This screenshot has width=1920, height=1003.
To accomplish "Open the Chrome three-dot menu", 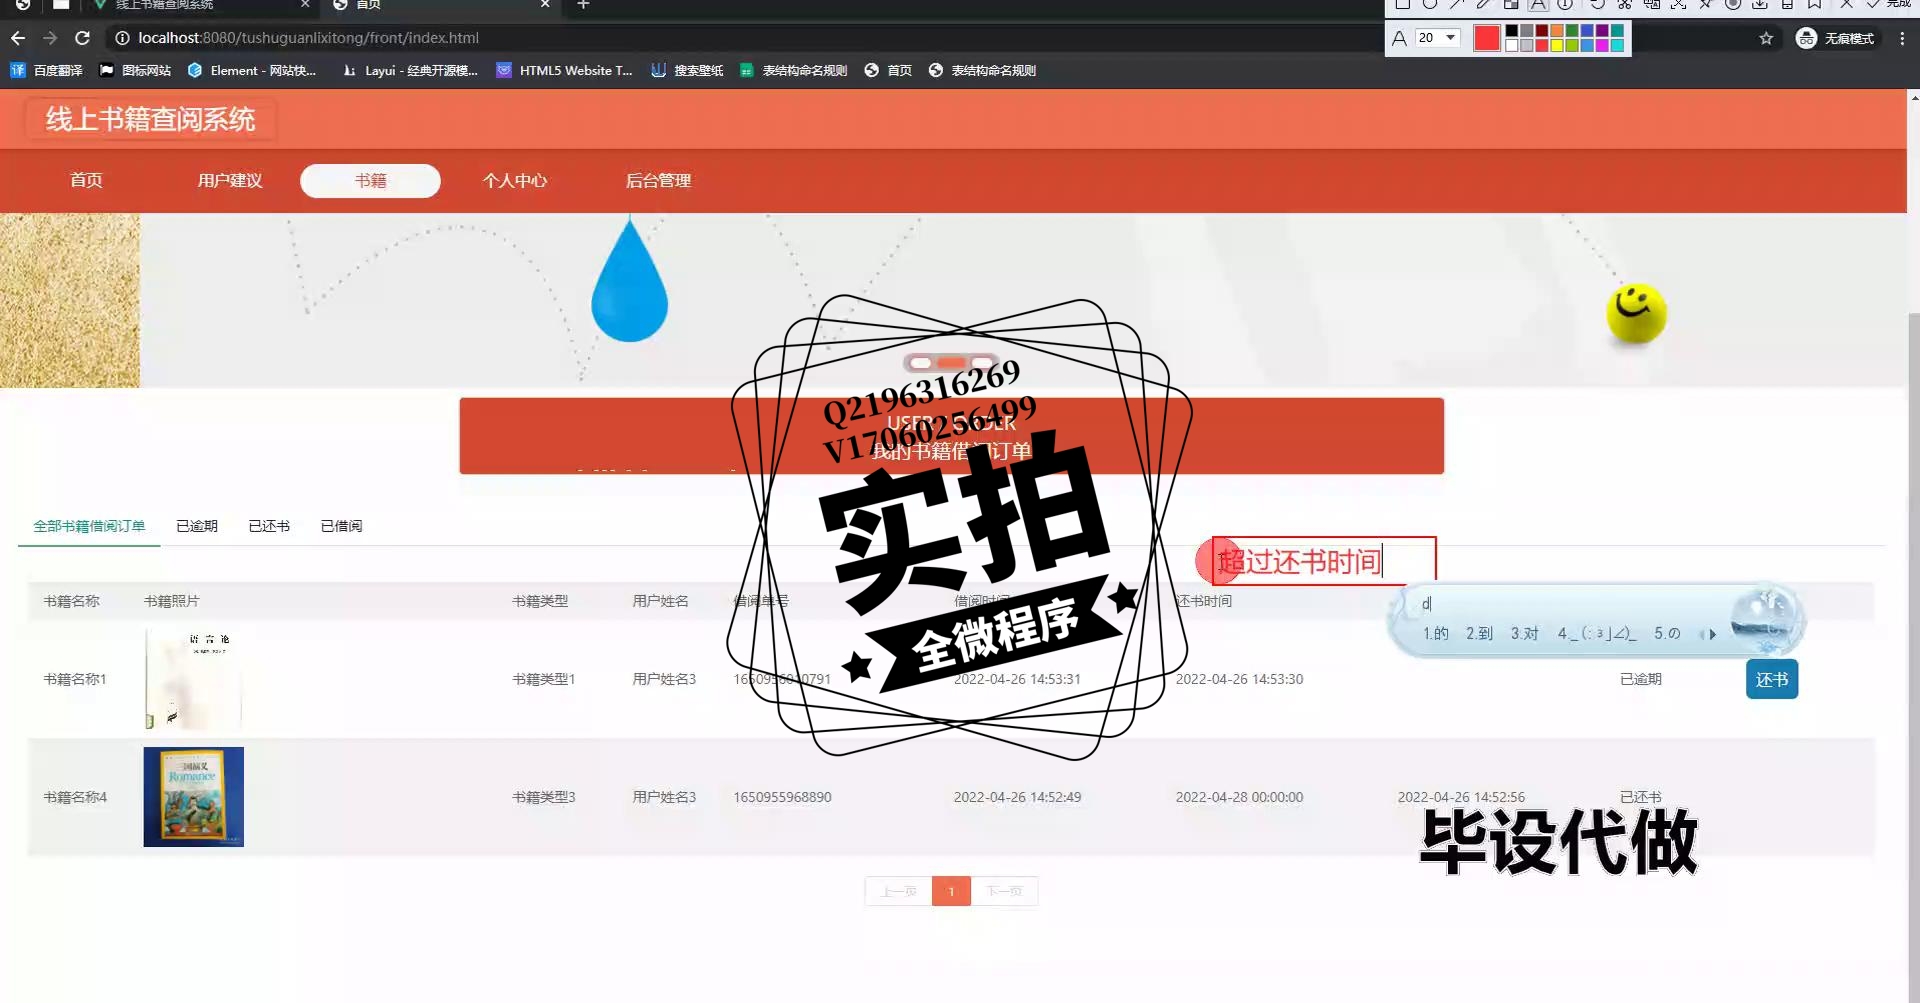I will point(1902,38).
